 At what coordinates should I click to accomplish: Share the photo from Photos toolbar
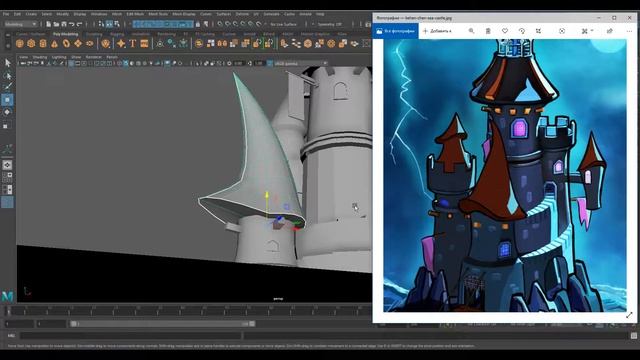pyautogui.click(x=610, y=31)
